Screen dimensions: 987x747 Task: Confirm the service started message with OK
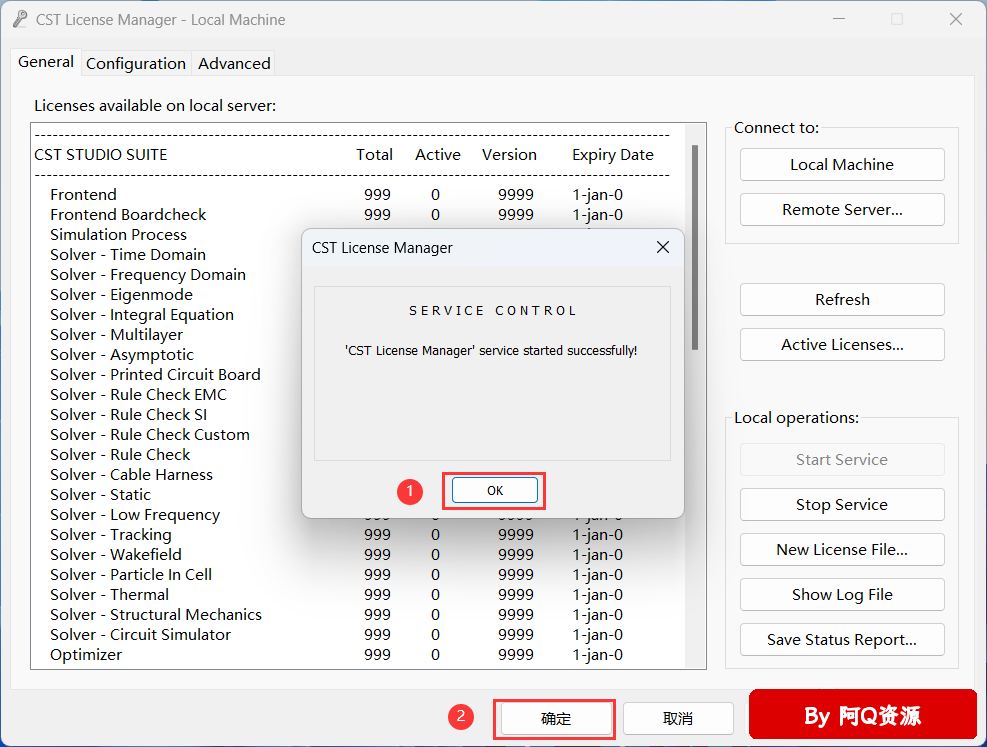[495, 490]
